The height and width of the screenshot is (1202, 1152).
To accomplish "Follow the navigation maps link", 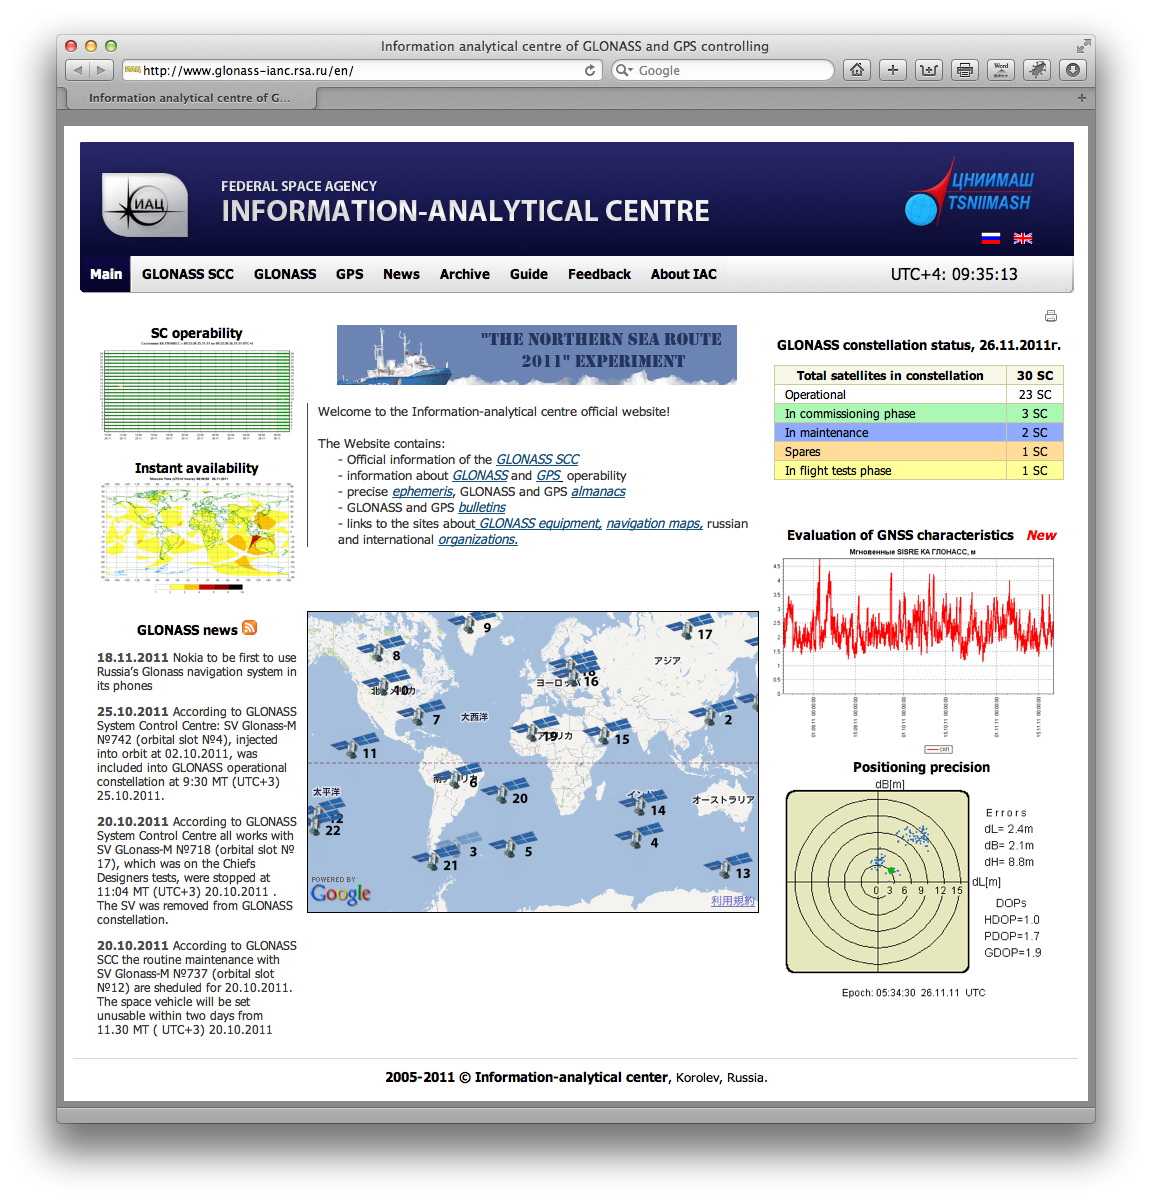I will (x=654, y=523).
